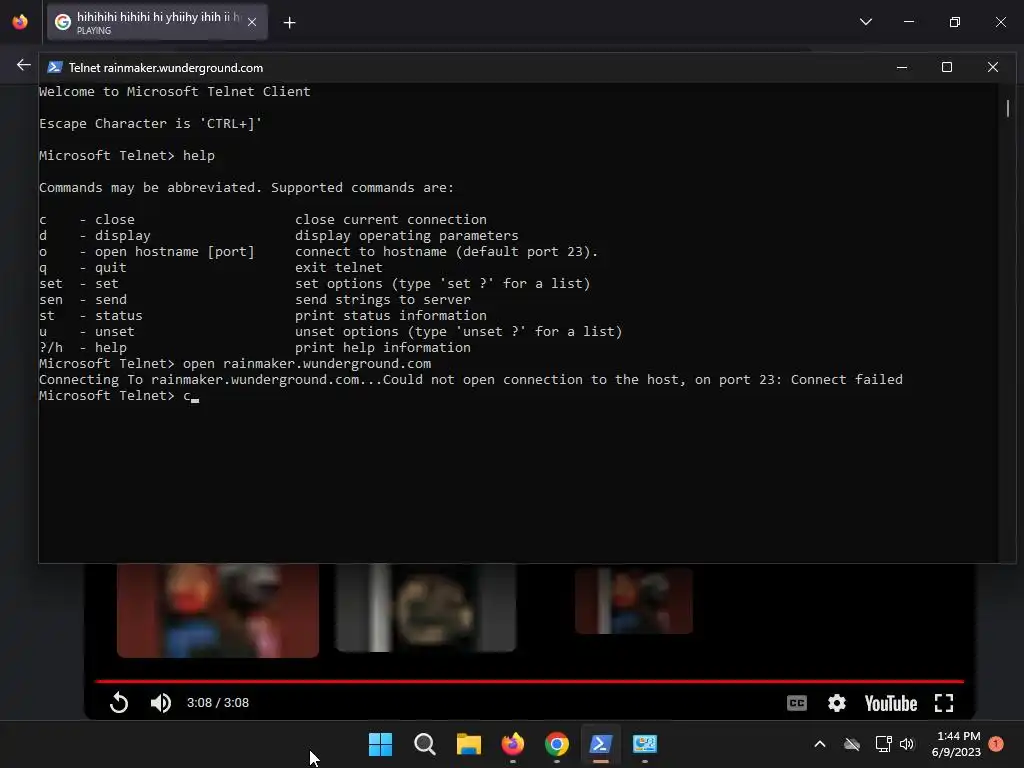The image size is (1024, 768).
Task: Open the clock showing 1:44 PM
Action: 956,744
